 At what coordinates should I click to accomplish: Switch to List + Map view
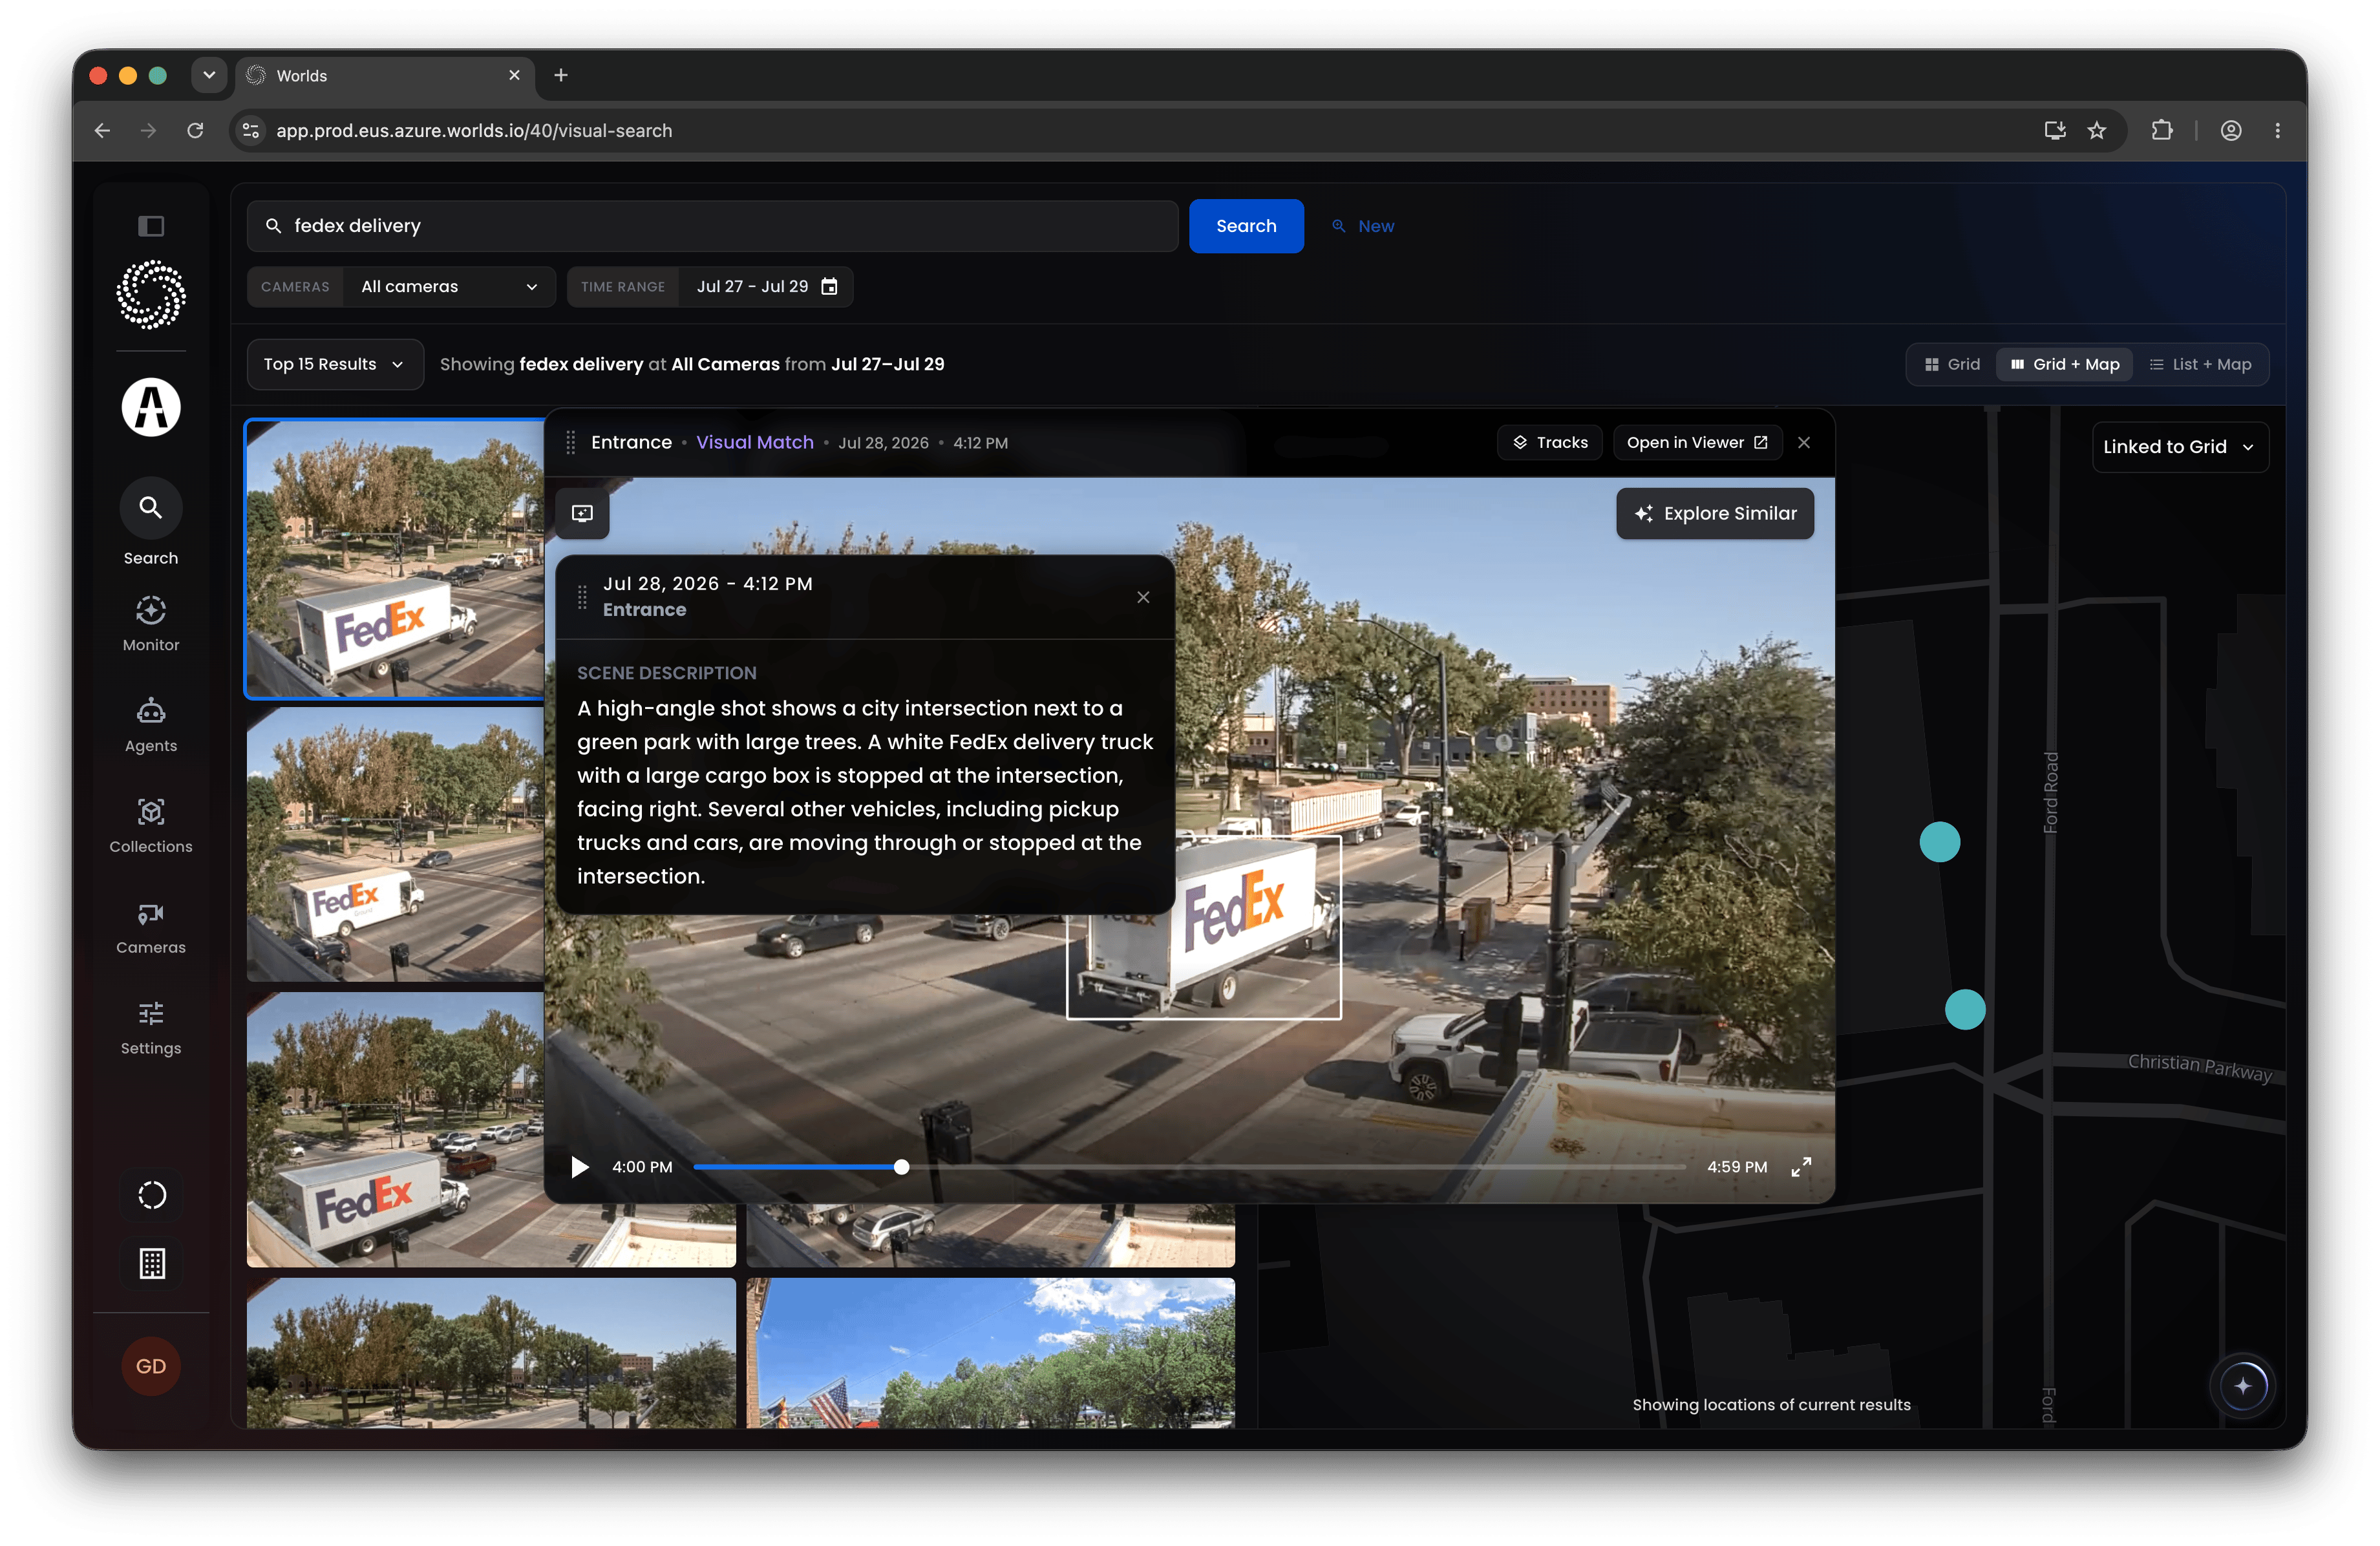tap(2201, 364)
